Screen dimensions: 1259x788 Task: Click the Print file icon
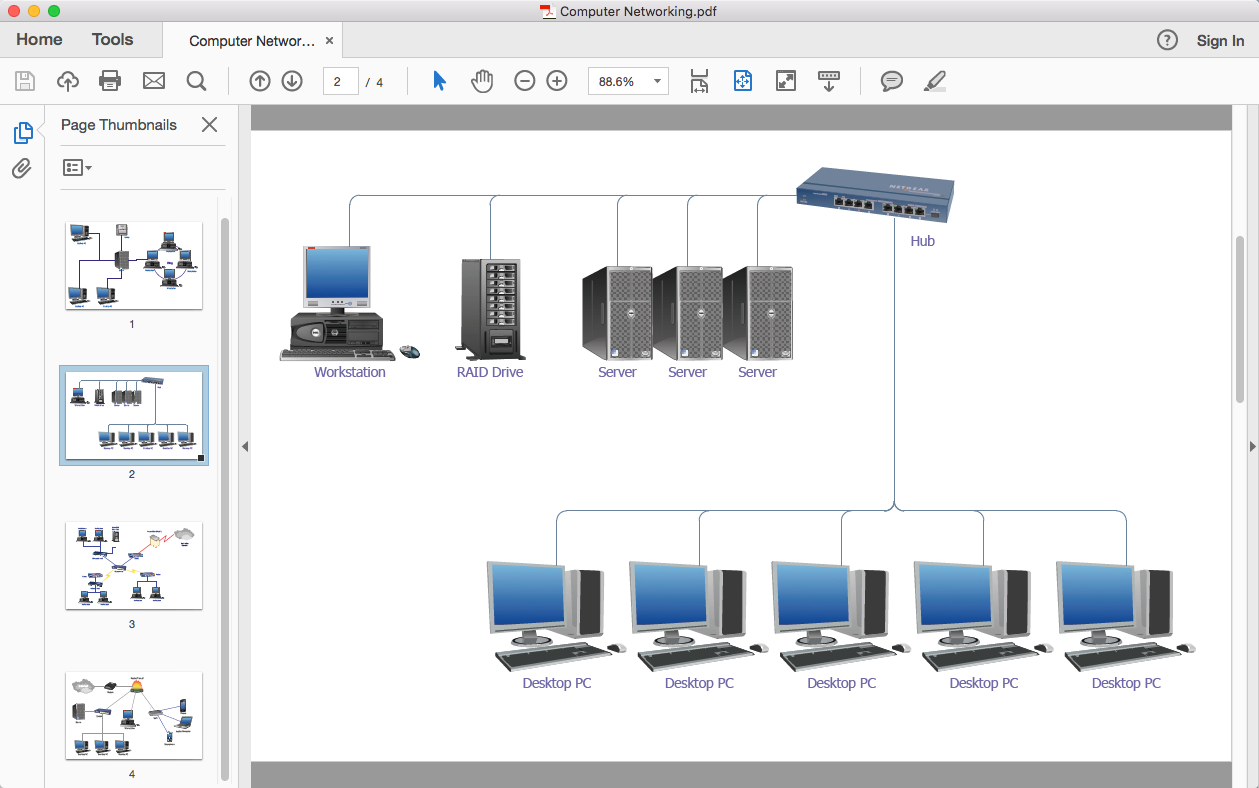tap(110, 81)
